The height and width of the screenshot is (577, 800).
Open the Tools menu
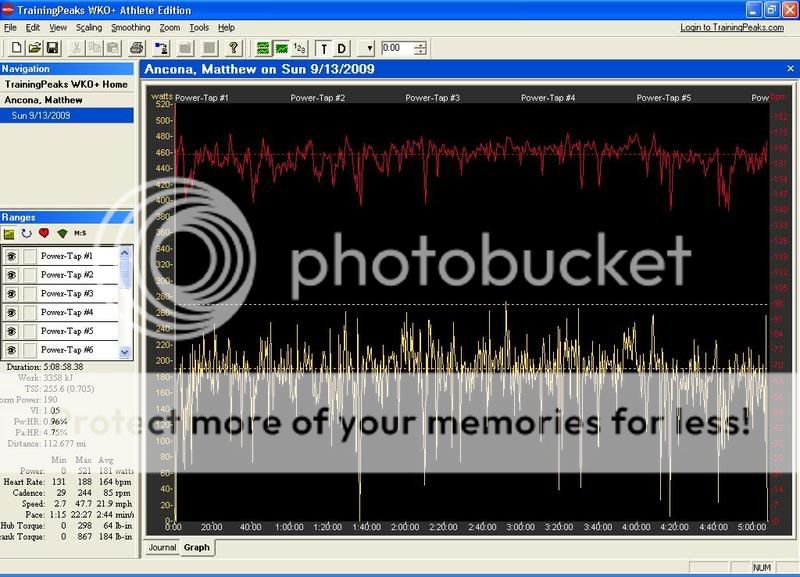click(x=199, y=28)
